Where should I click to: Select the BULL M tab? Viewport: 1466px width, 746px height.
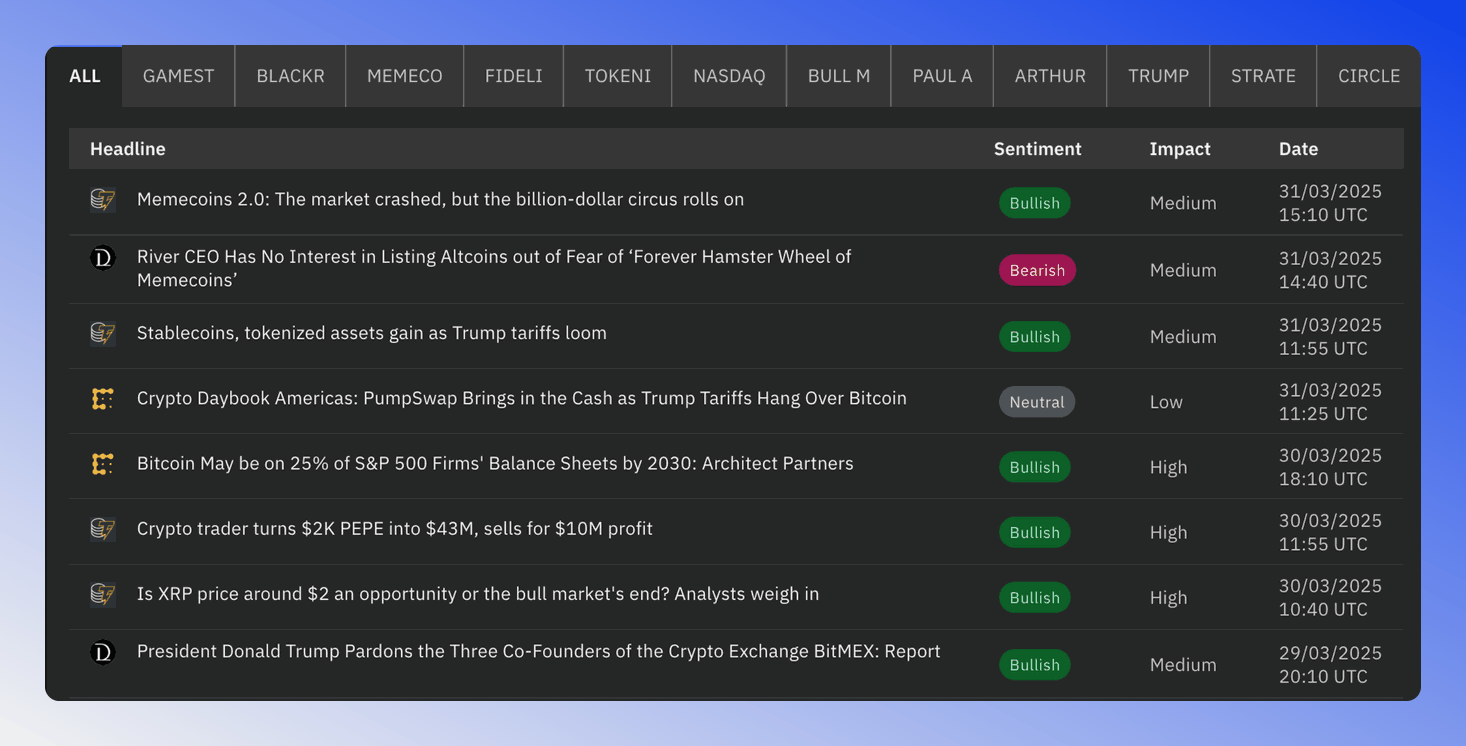[x=838, y=76]
